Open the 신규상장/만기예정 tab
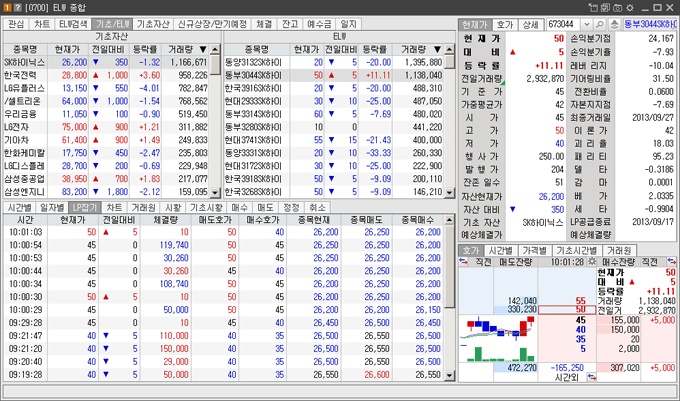Viewport: 680px width, 401px height. pos(212,24)
